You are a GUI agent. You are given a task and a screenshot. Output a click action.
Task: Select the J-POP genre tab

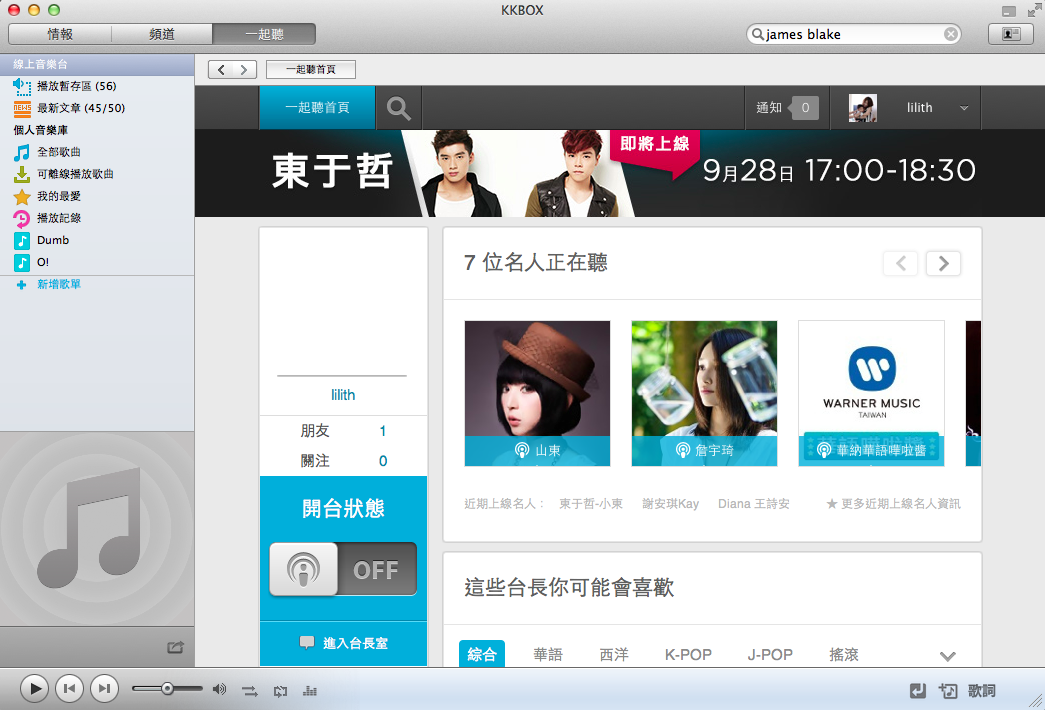(x=770, y=655)
